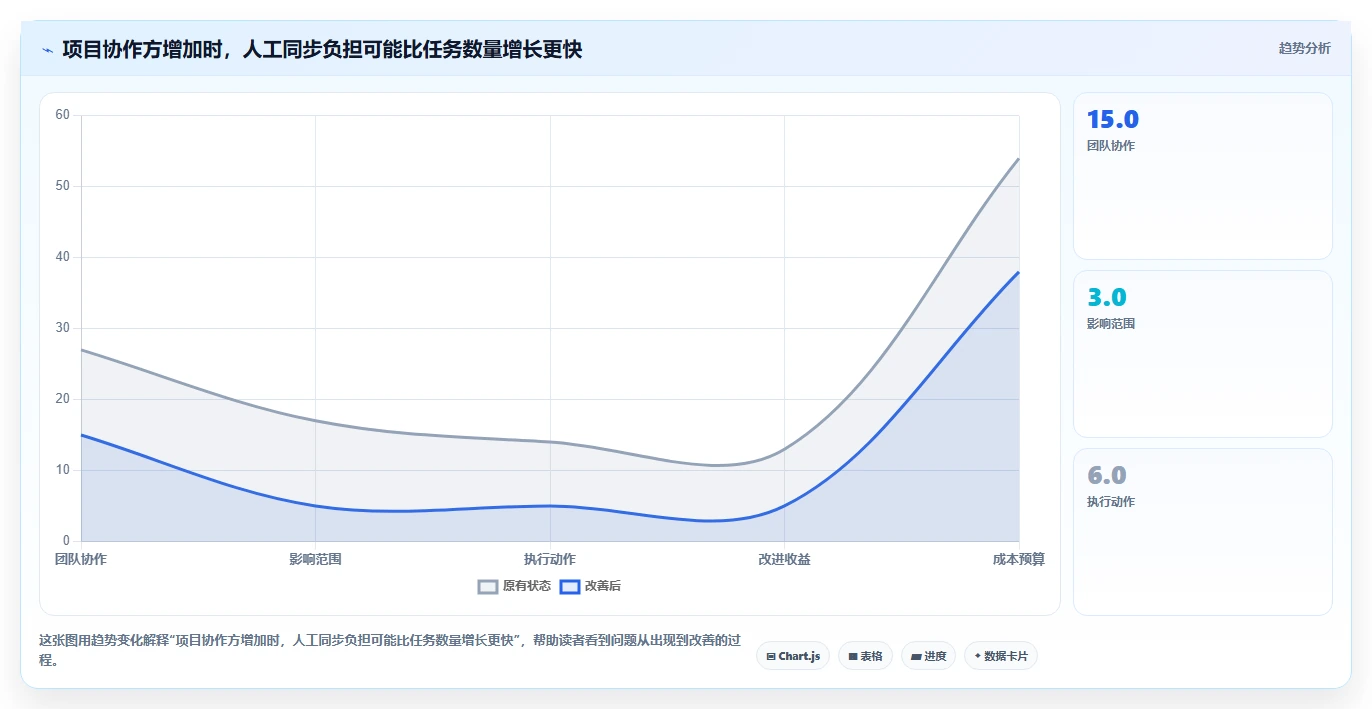
Task: Click the description paragraph starting 这张图用趋势变化
Action: 390,650
